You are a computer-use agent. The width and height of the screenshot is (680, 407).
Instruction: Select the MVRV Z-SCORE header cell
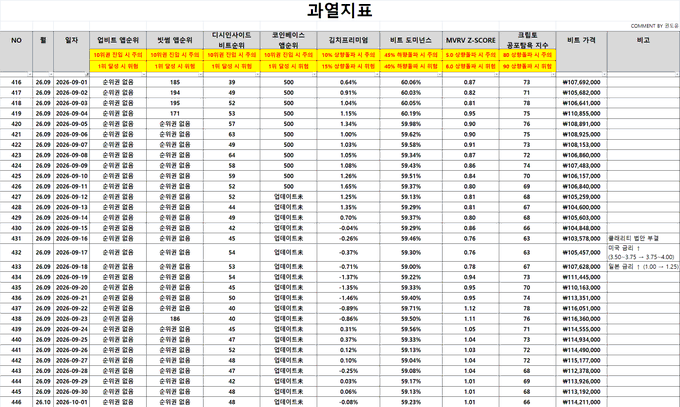point(471,40)
